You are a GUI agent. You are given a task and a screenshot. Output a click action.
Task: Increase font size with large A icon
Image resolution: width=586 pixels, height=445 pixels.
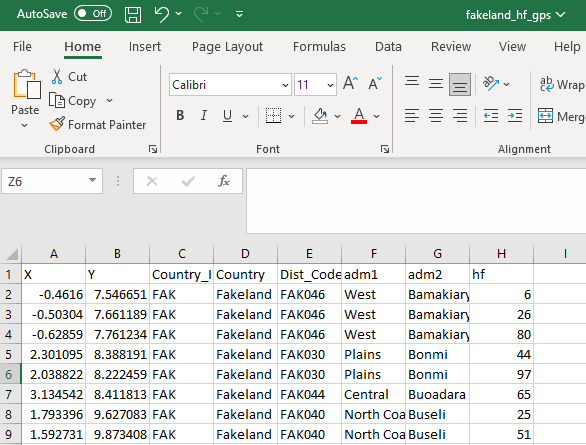351,84
